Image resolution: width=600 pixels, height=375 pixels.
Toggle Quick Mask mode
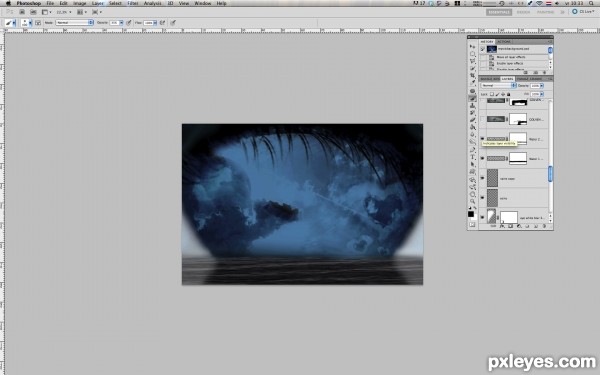coord(472,225)
